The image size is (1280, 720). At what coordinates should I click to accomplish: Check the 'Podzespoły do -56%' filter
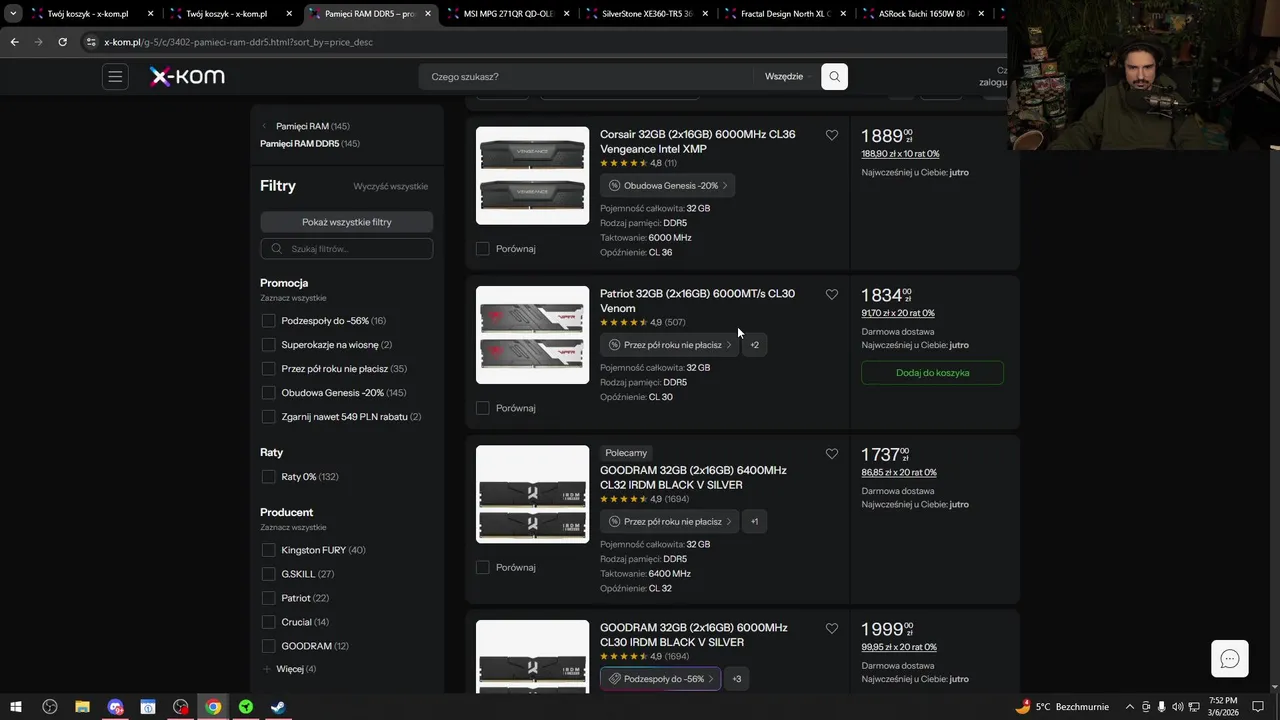click(x=268, y=321)
